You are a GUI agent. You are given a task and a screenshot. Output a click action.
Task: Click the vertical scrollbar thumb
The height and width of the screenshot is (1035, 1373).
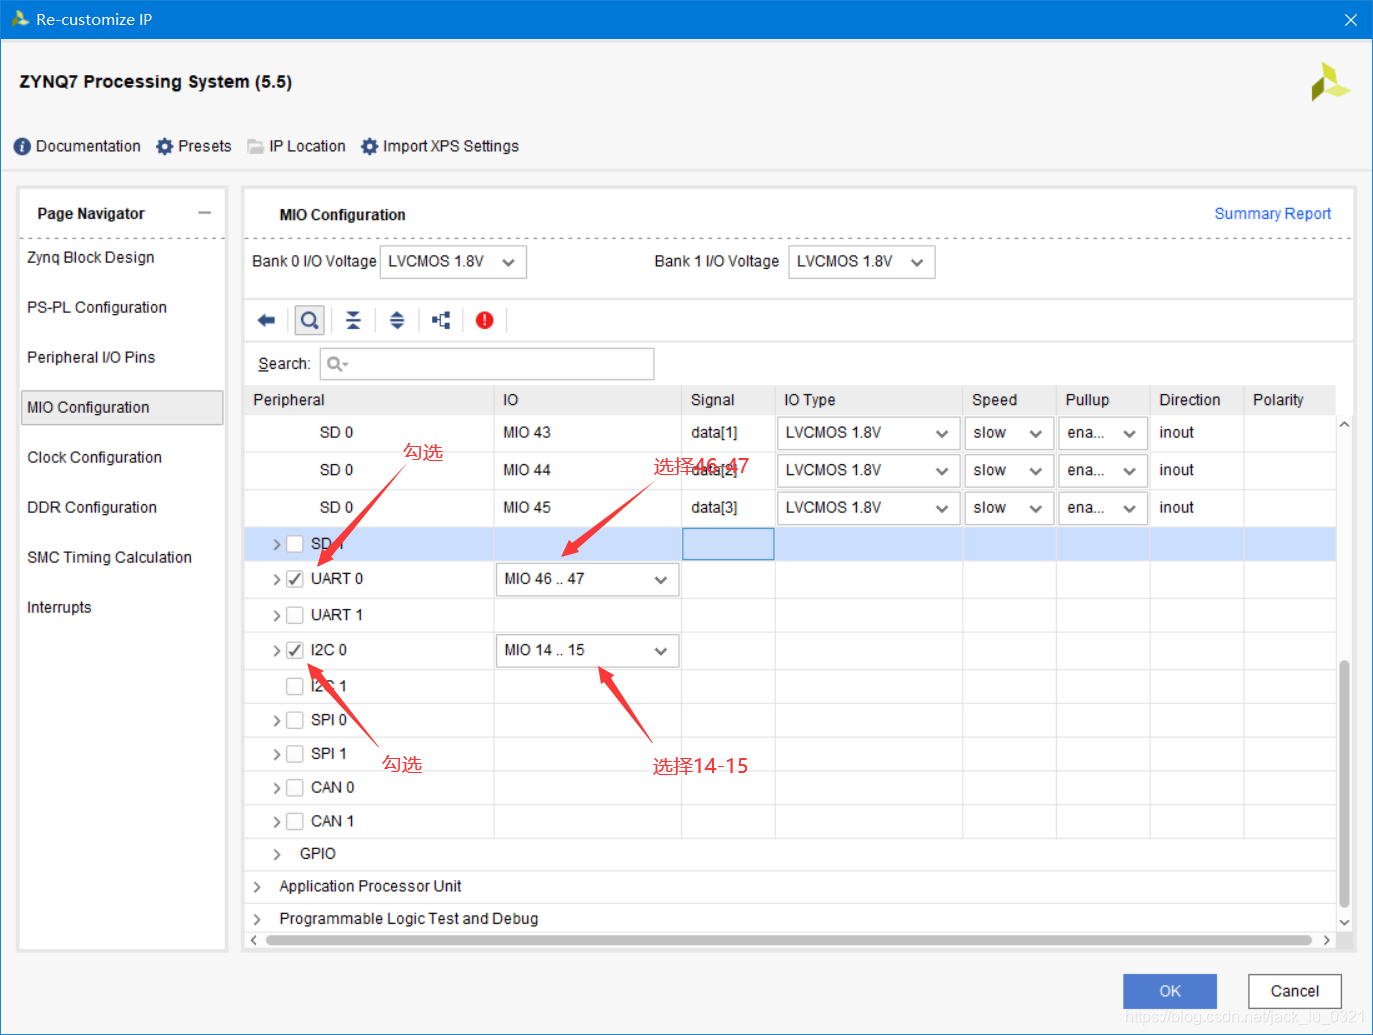coord(1344,783)
